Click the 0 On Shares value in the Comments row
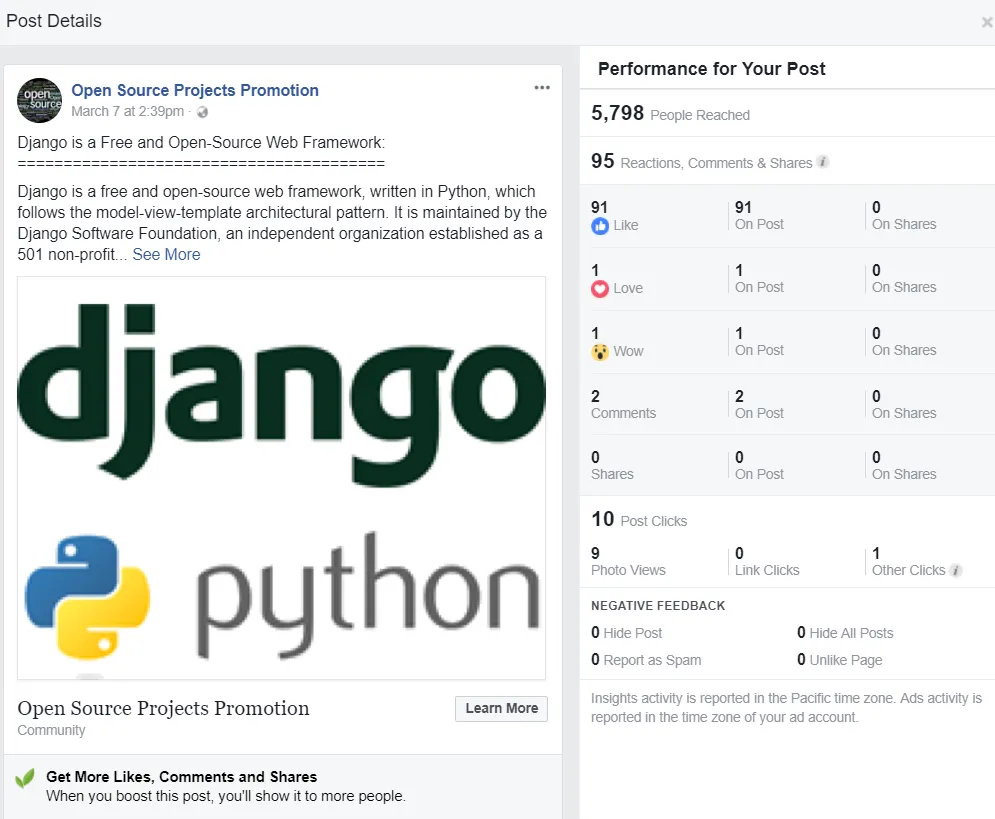The height and width of the screenshot is (819, 995). tap(904, 404)
